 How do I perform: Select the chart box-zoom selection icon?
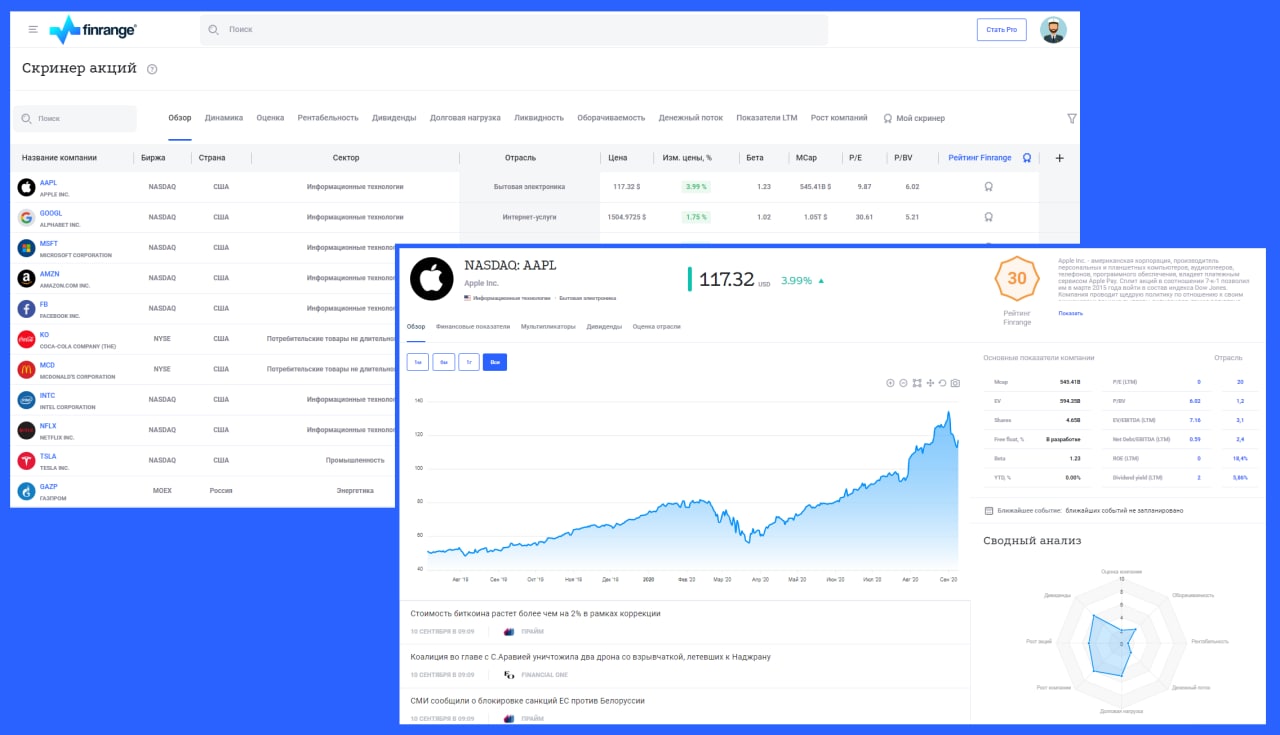tap(917, 383)
